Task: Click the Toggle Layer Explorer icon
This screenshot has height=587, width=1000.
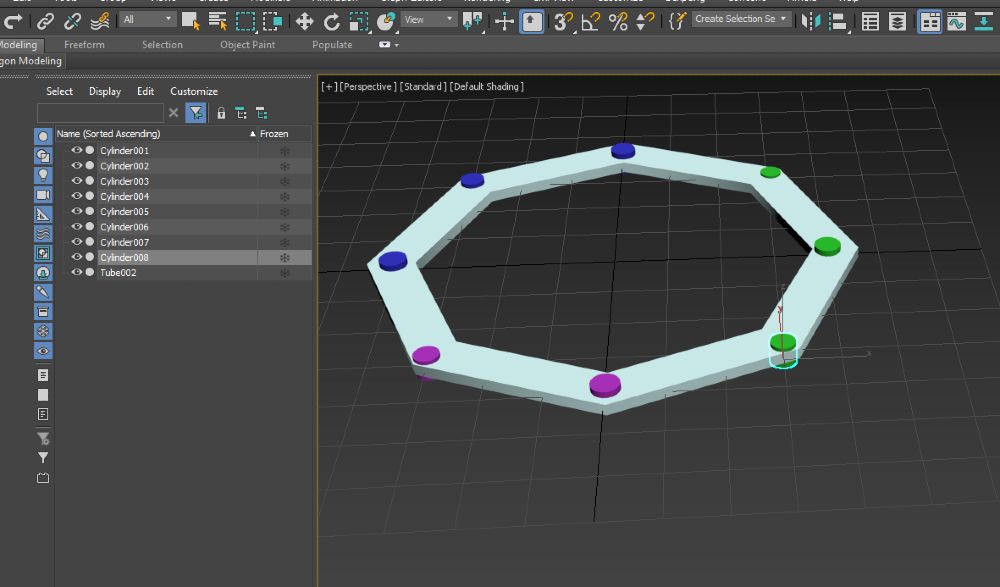Action: pyautogui.click(x=897, y=22)
